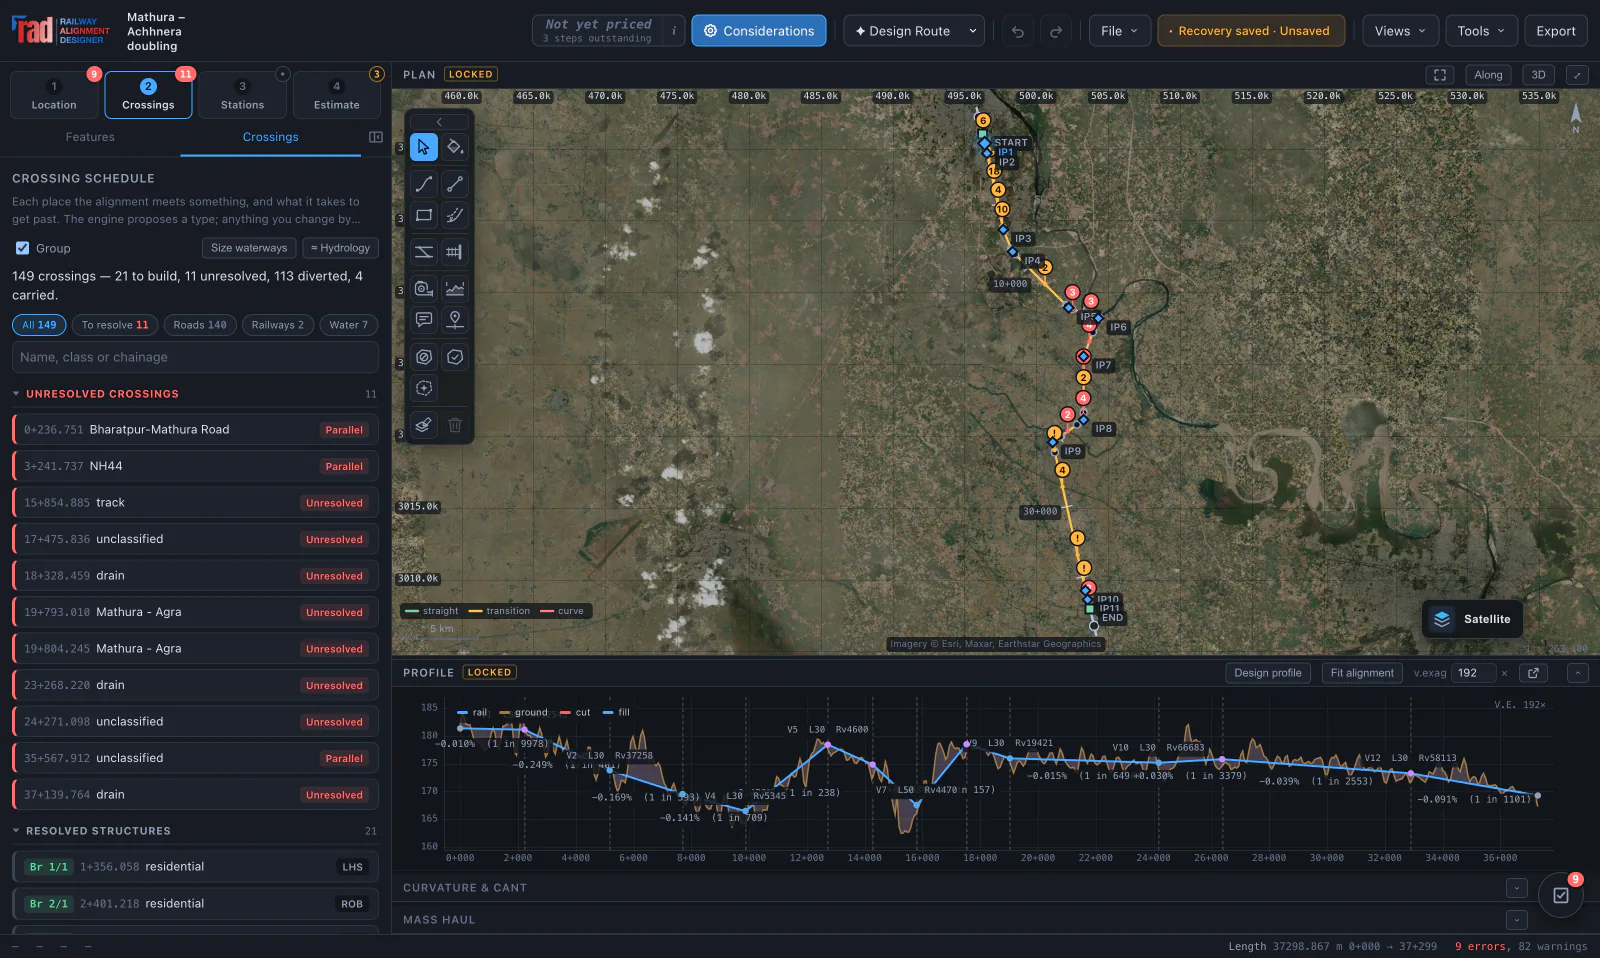1600x958 pixels.
Task: Switch map layer using Satellite button
Action: [1473, 619]
